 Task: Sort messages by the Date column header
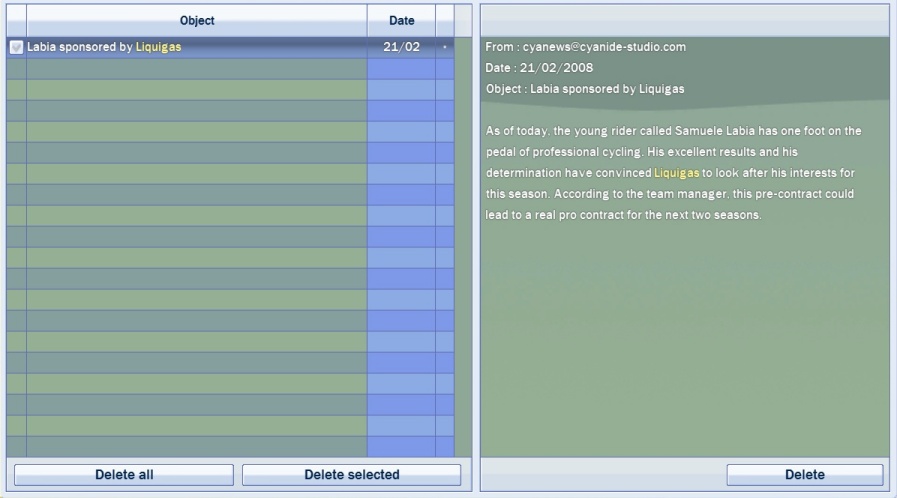[401, 20]
